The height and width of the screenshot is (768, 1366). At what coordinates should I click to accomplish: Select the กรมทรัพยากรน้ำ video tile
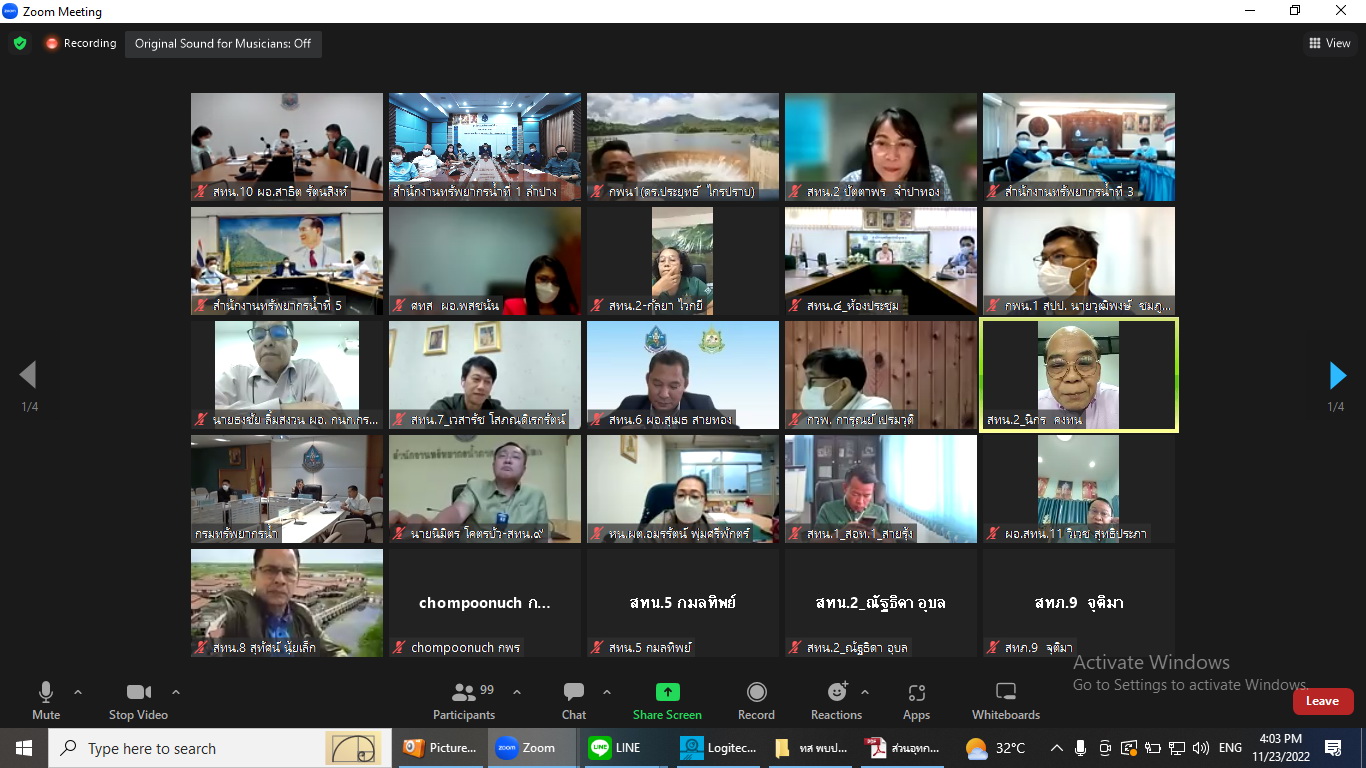(287, 489)
